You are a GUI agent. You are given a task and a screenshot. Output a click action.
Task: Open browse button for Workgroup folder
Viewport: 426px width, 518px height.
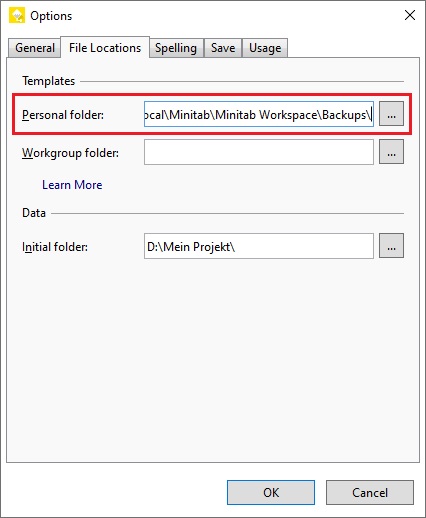coord(391,152)
